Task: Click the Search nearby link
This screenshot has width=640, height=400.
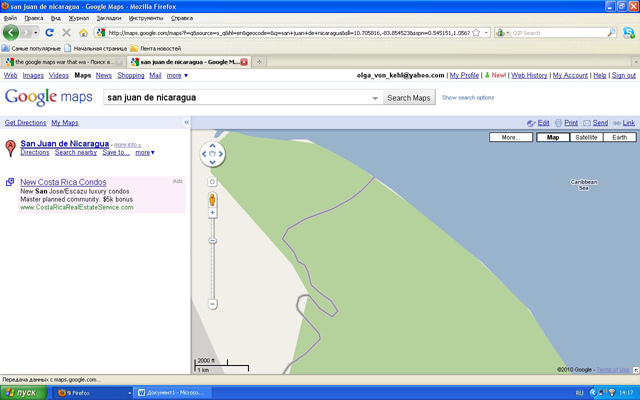Action: pyautogui.click(x=76, y=153)
